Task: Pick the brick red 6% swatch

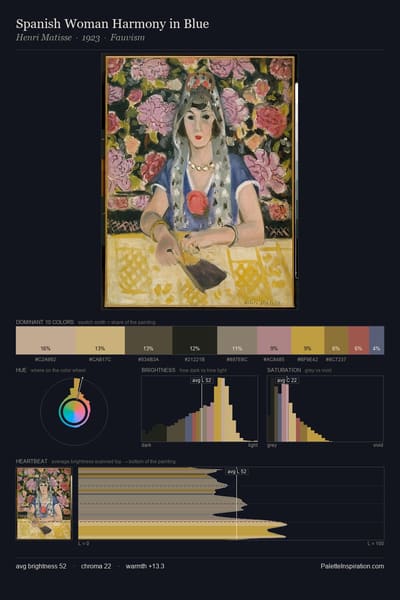Action: (359, 340)
